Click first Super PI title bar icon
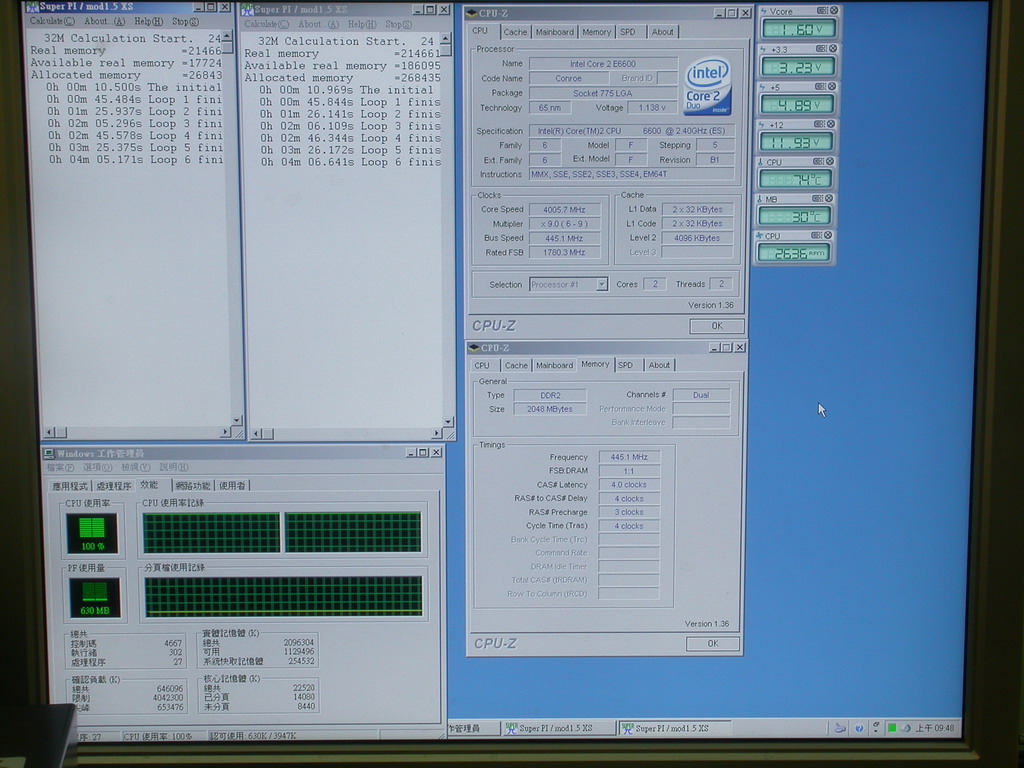The width and height of the screenshot is (1024, 768). click(32, 7)
